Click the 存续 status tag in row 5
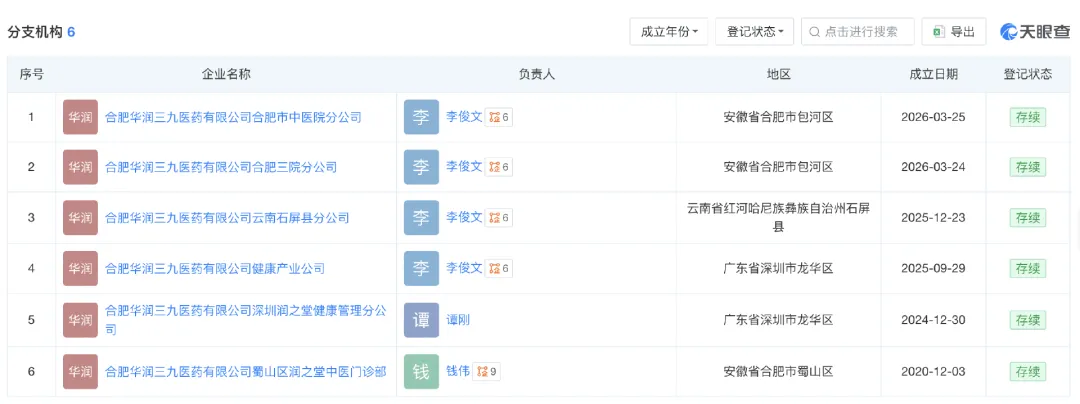The image size is (1080, 404). [1028, 320]
